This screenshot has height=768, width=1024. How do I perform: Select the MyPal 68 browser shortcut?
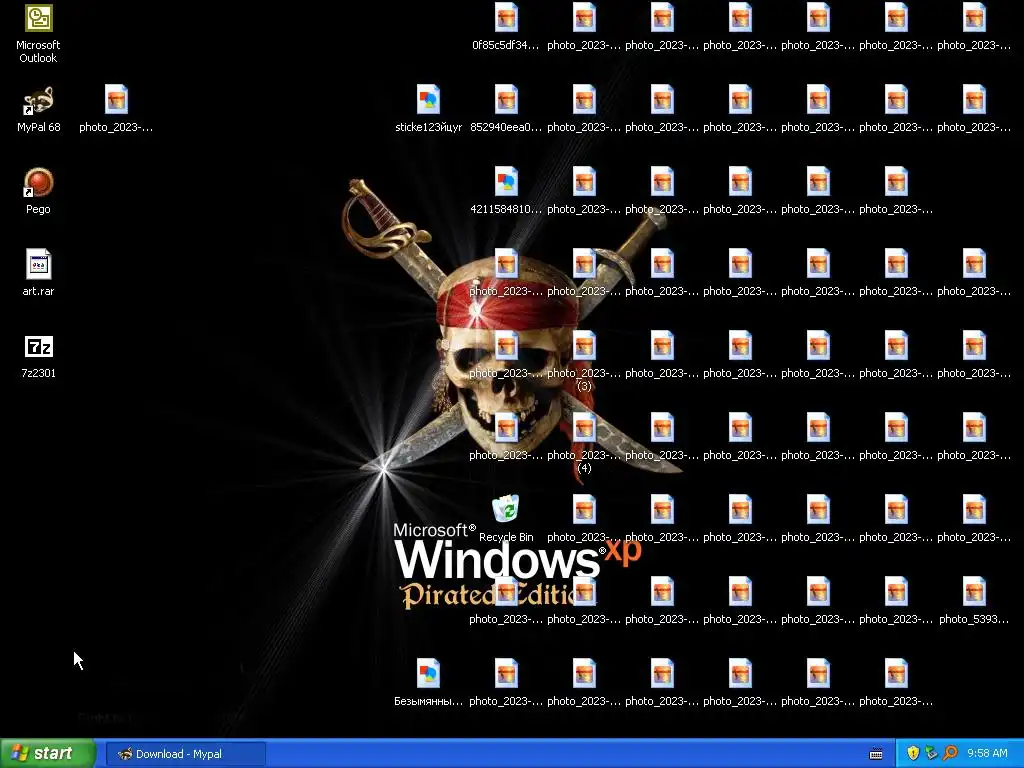(38, 109)
